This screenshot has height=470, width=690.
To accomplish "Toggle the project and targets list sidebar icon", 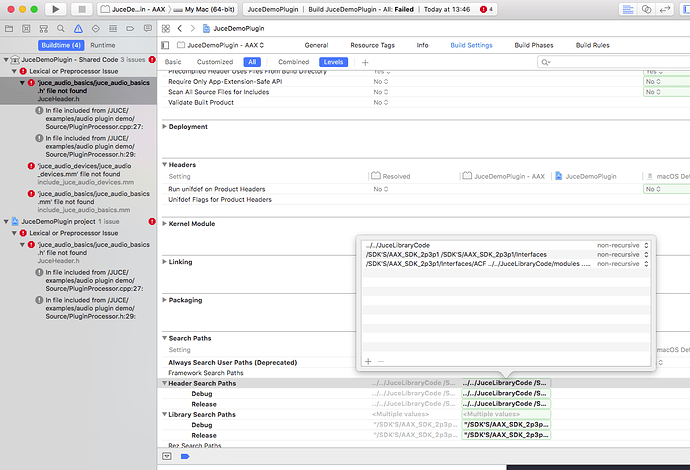I will point(165,45).
